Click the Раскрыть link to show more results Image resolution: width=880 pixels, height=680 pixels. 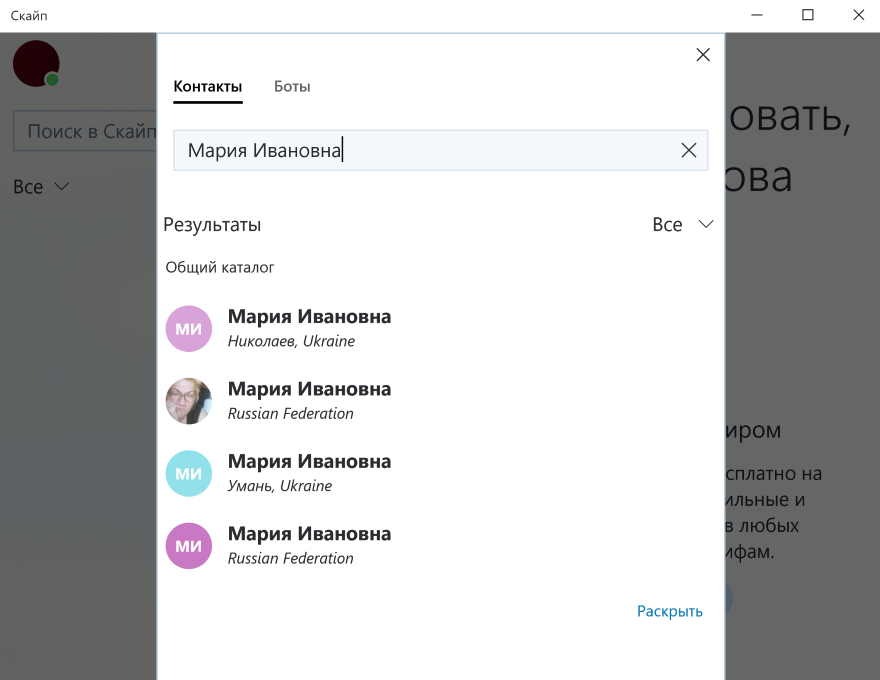pos(670,611)
